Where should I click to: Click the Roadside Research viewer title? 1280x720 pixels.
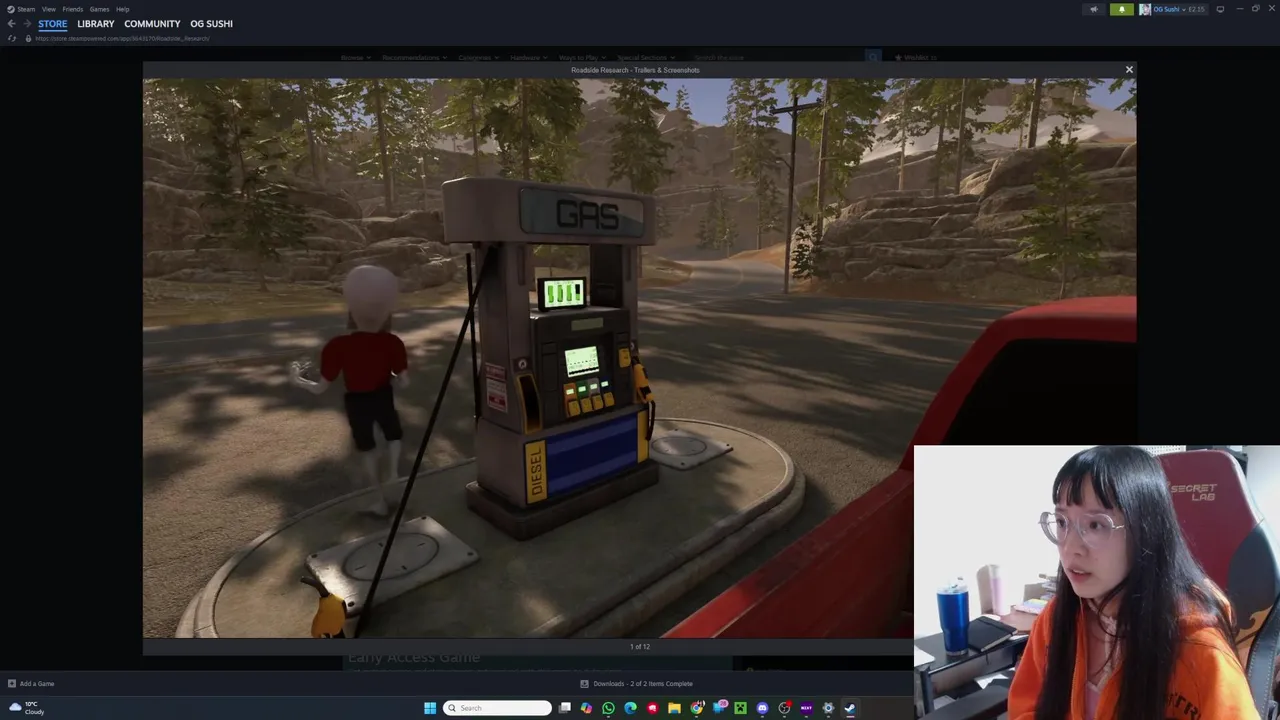[635, 70]
